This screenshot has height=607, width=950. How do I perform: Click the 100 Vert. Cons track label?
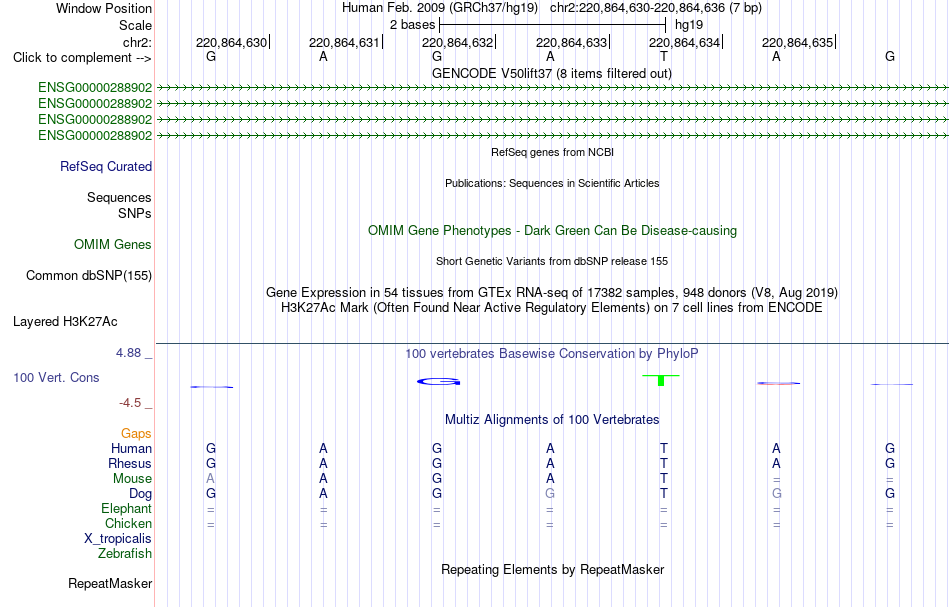point(56,377)
